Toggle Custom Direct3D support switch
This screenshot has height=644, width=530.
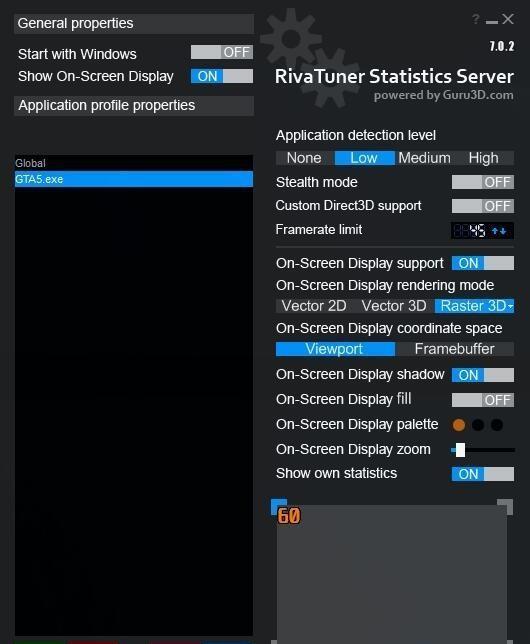(x=483, y=206)
